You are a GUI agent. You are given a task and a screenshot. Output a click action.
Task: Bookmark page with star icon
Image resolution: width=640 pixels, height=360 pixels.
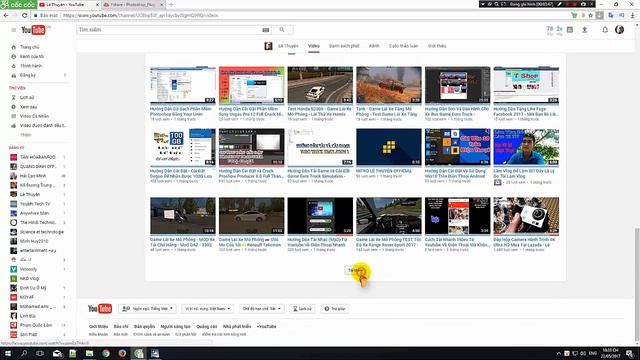point(591,15)
